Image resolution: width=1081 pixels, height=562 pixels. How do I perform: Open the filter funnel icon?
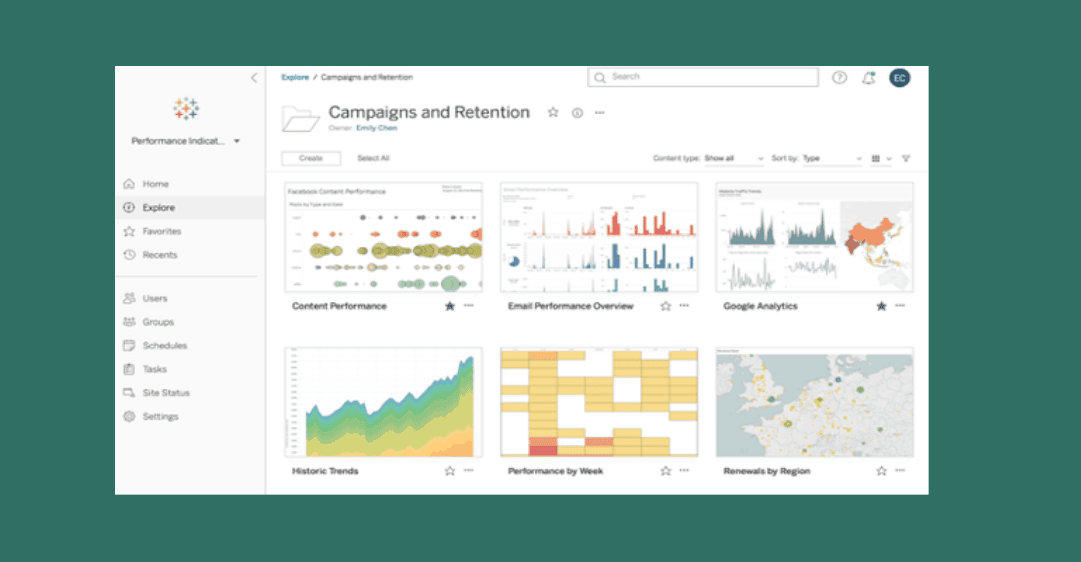tap(906, 159)
